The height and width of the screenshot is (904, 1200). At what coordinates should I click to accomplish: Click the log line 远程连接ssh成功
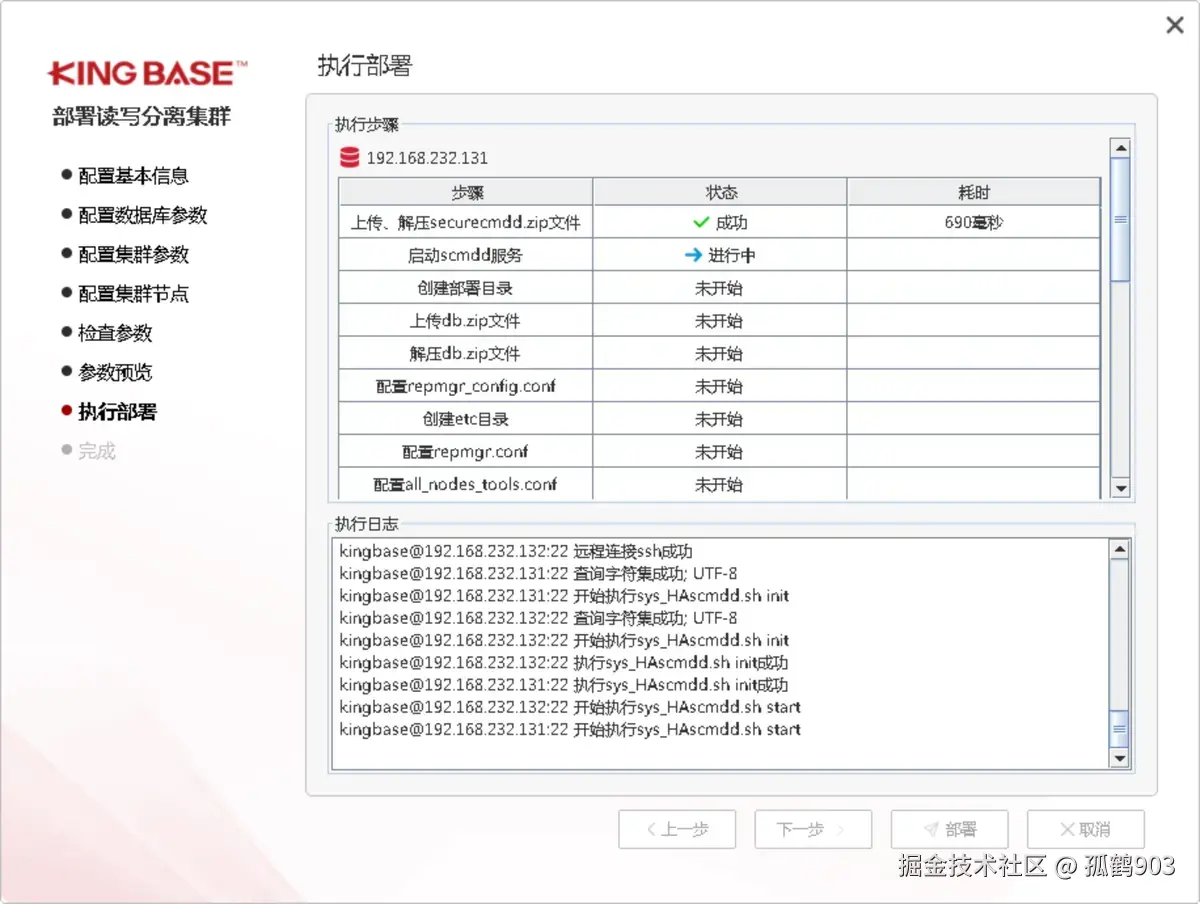point(516,551)
